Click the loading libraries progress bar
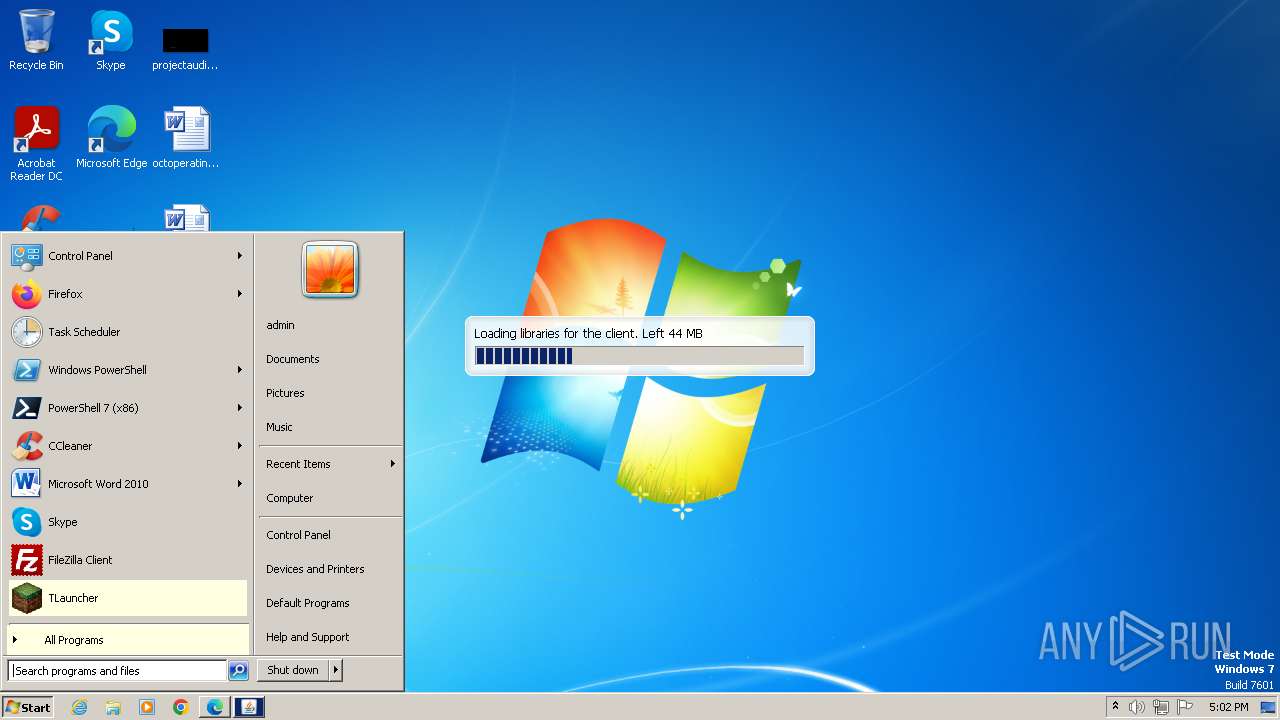The image size is (1280, 720). pos(639,356)
